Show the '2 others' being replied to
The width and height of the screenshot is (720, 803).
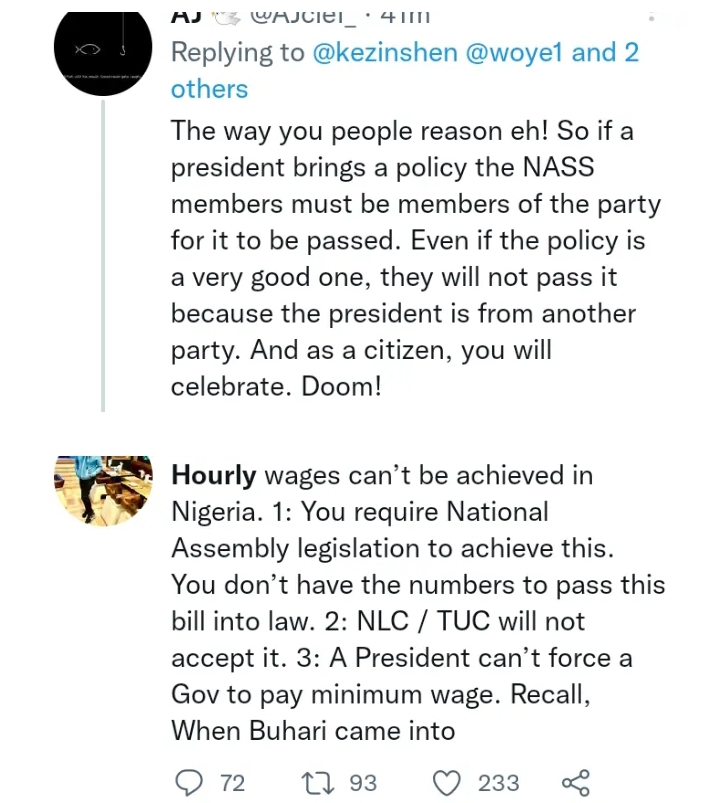pos(210,88)
